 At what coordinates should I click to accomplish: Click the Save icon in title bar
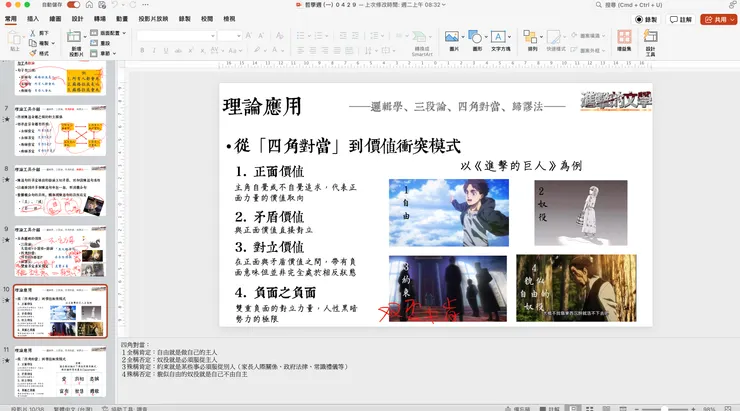pos(102,5)
